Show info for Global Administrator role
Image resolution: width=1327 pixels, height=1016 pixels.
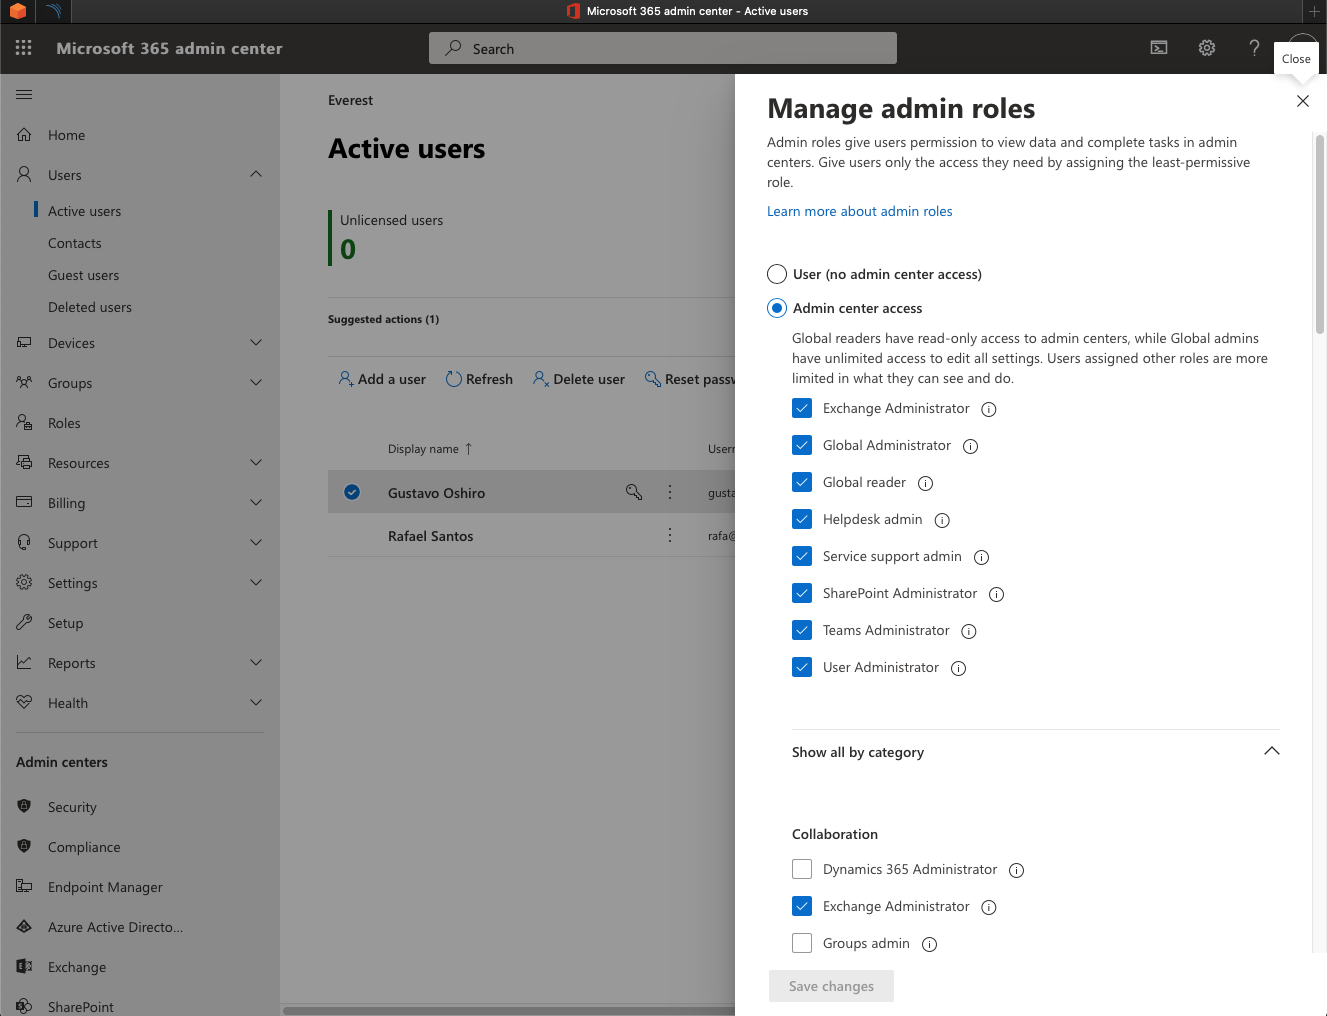(970, 446)
